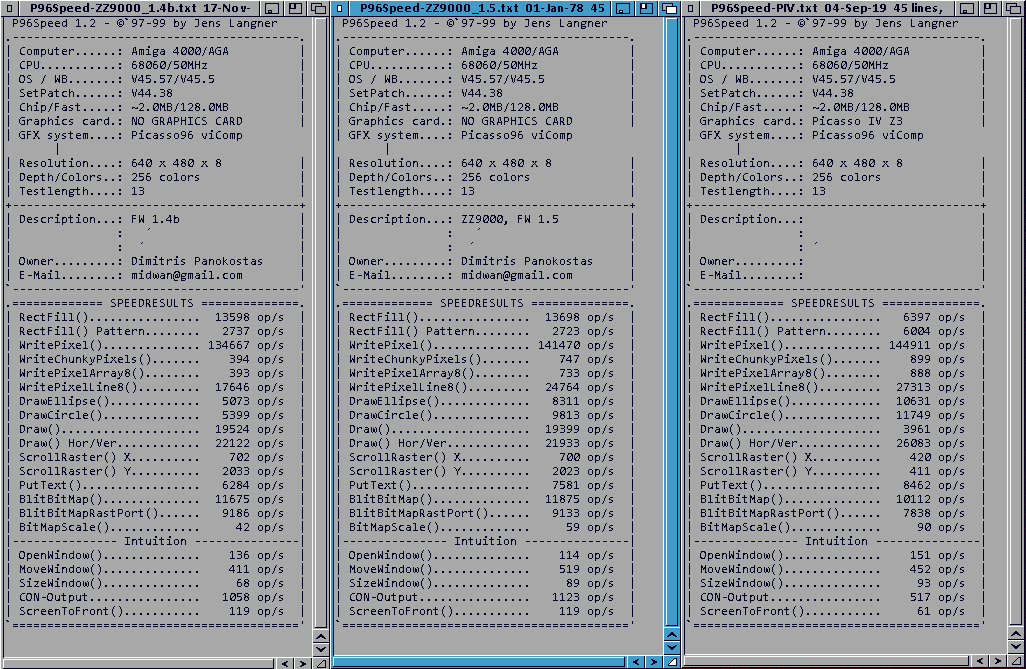Click zoom gadget of P96Speed-ZZ9000_1.5.txt window
Viewport: 1026px width, 669px height.
[646, 9]
